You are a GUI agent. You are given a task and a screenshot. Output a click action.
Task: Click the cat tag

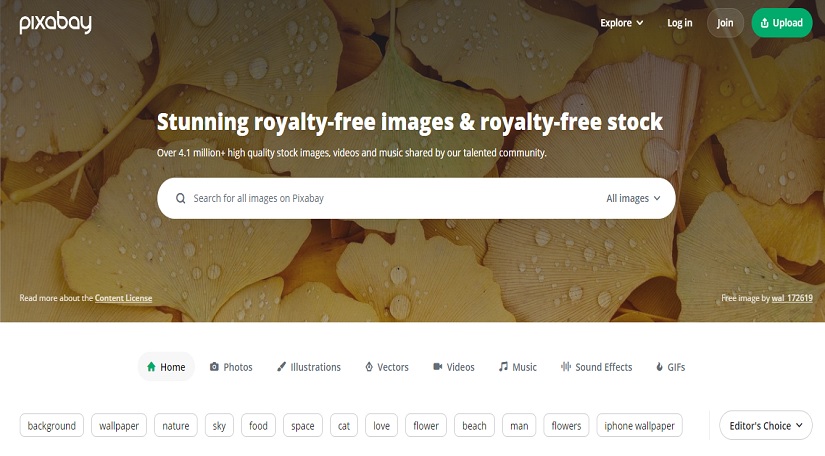[344, 425]
